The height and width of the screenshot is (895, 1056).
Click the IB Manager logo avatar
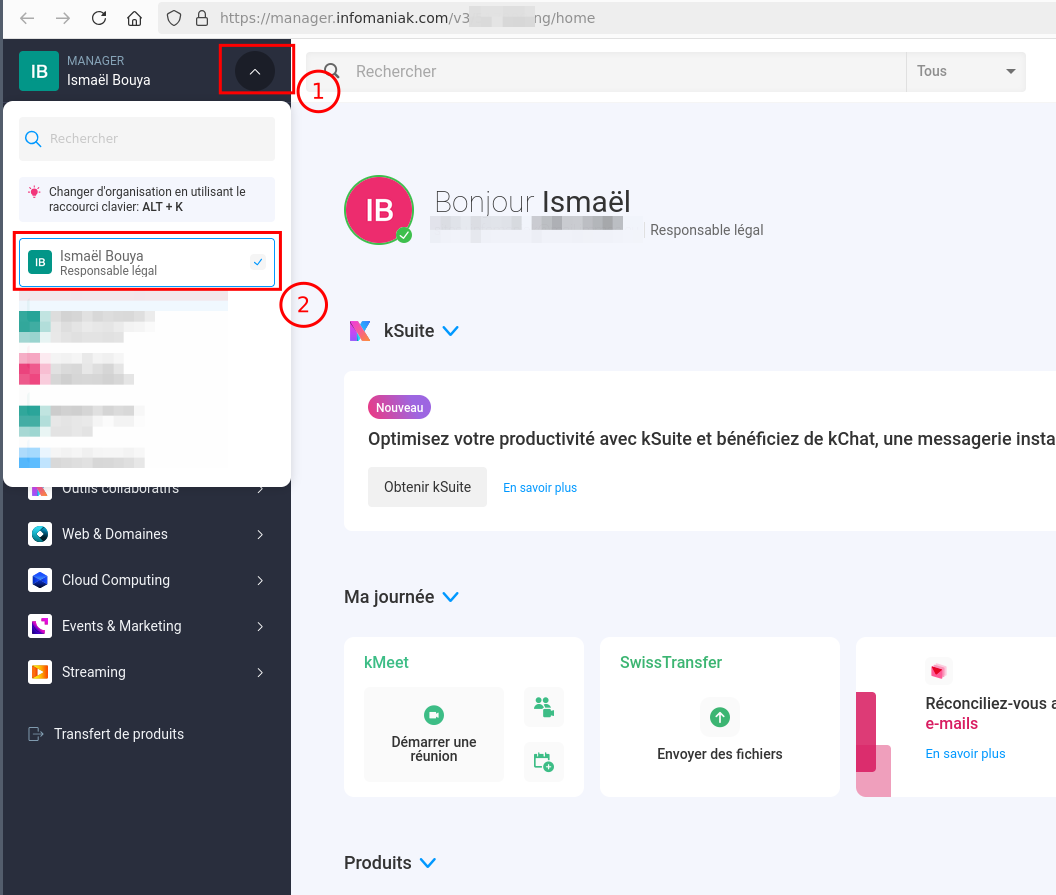(39, 71)
